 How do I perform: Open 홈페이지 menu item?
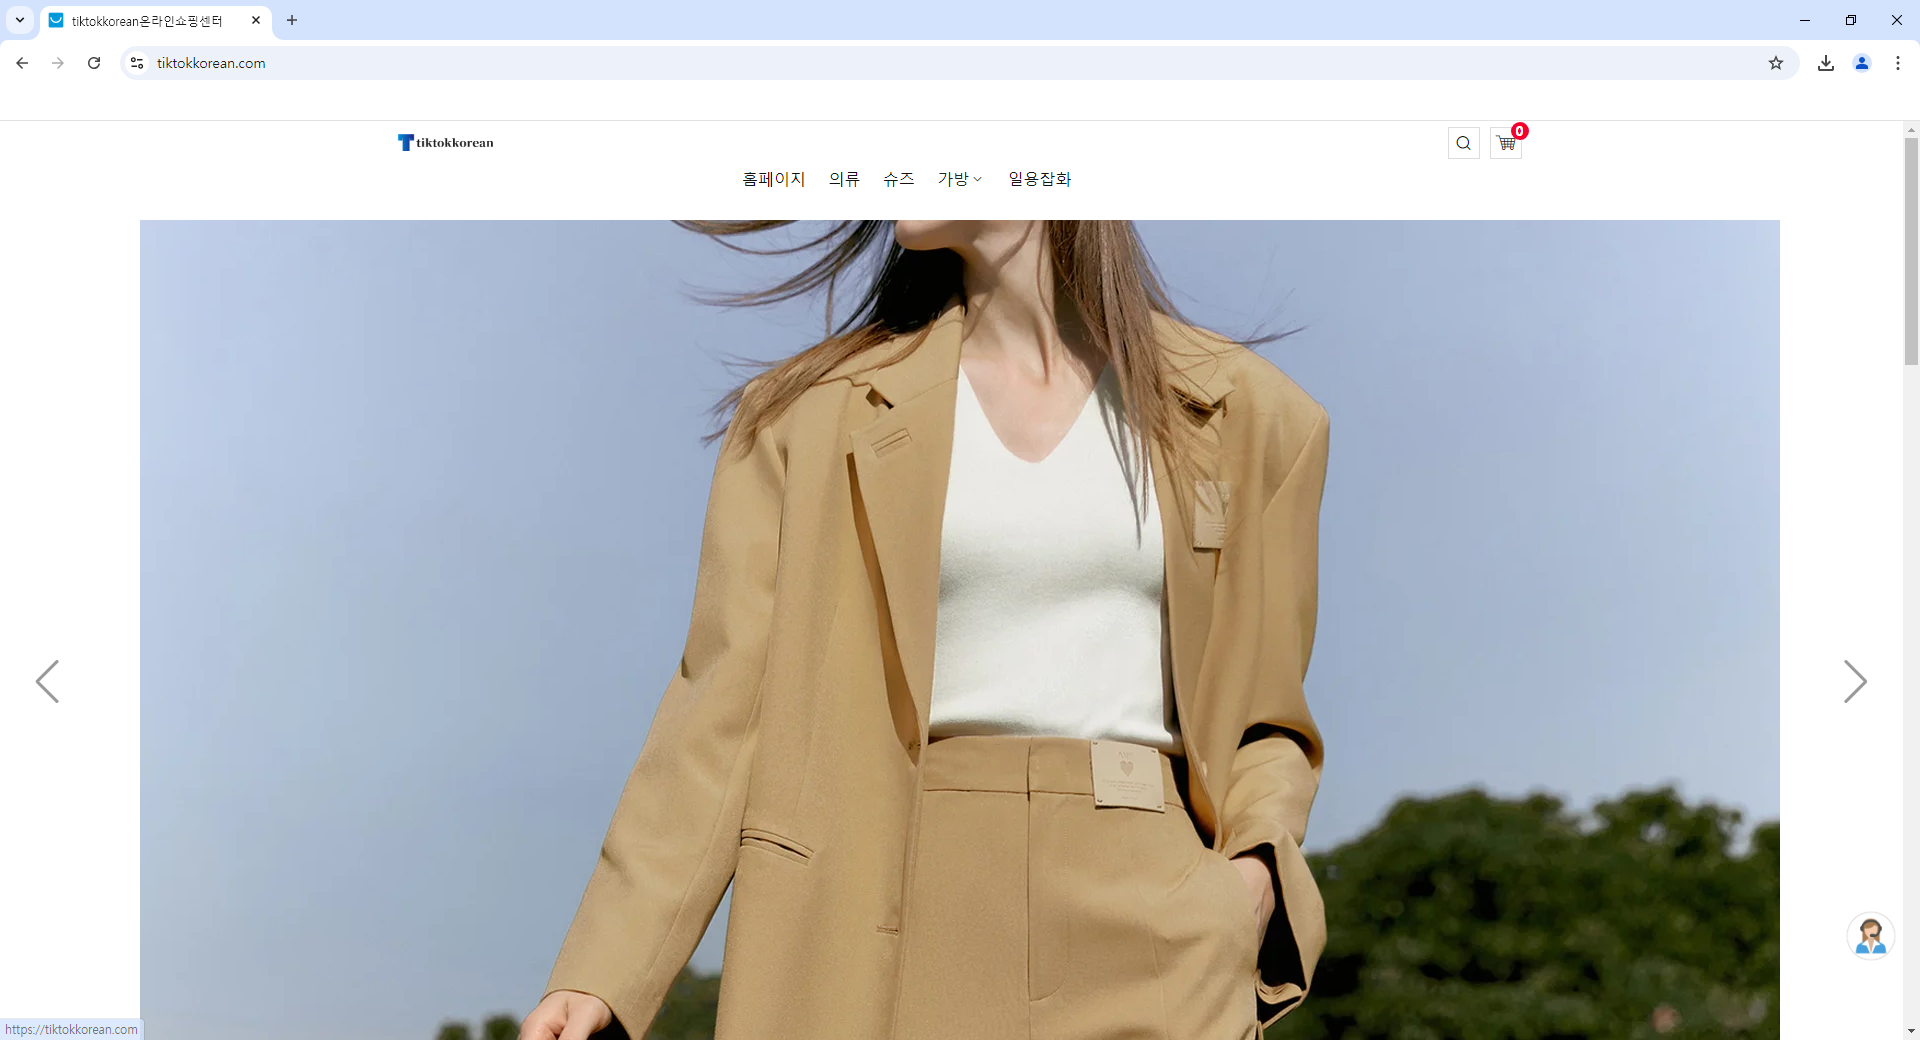[773, 179]
